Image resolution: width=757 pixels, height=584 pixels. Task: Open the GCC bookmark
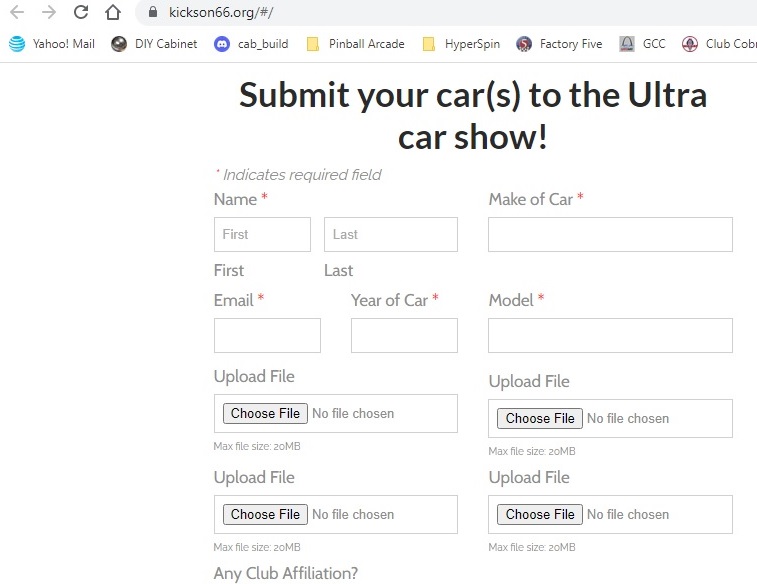point(642,44)
